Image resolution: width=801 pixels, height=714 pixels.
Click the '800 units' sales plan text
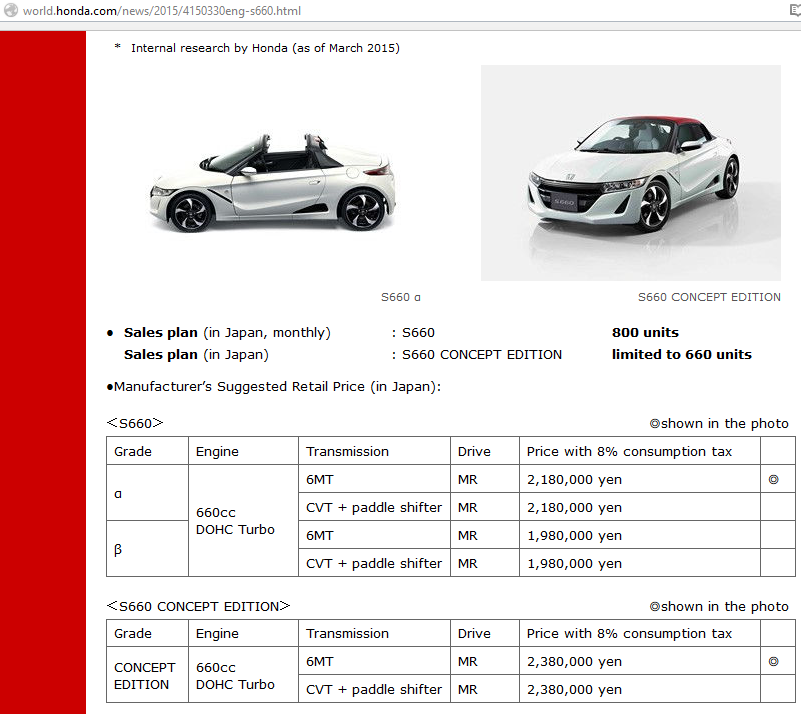(645, 332)
